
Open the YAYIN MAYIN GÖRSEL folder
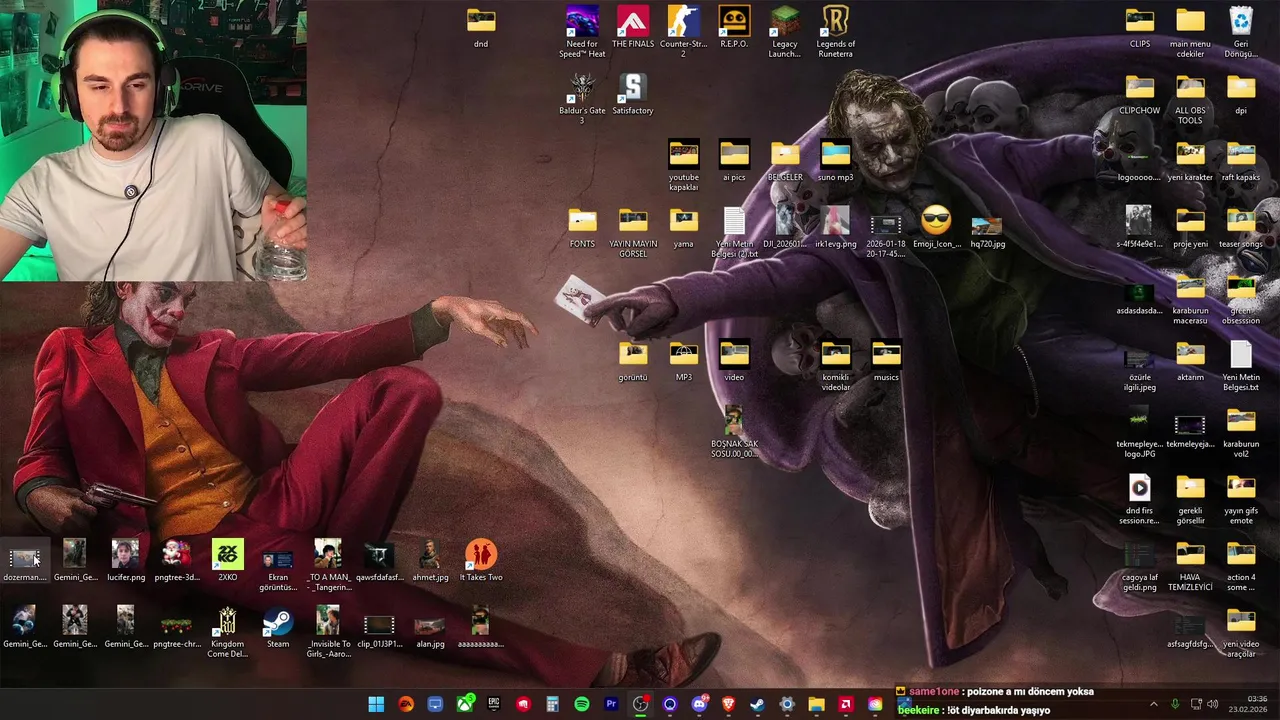[x=633, y=232]
